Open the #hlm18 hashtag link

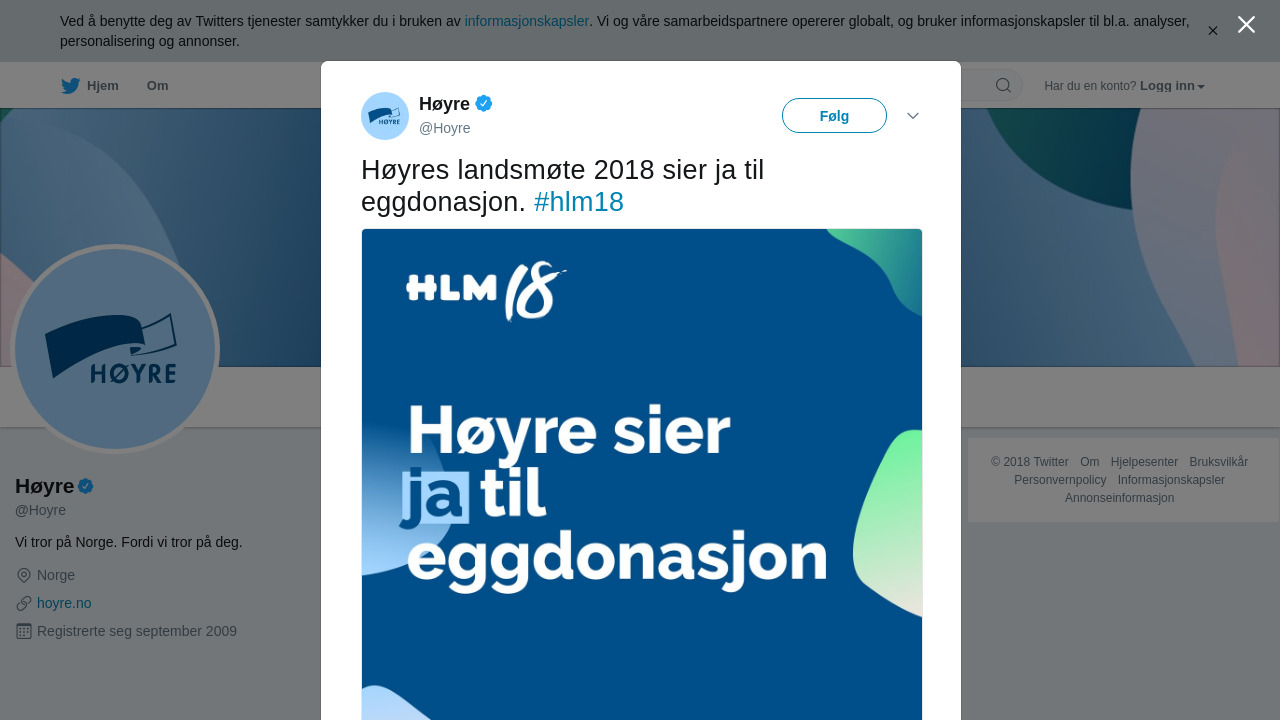579,202
